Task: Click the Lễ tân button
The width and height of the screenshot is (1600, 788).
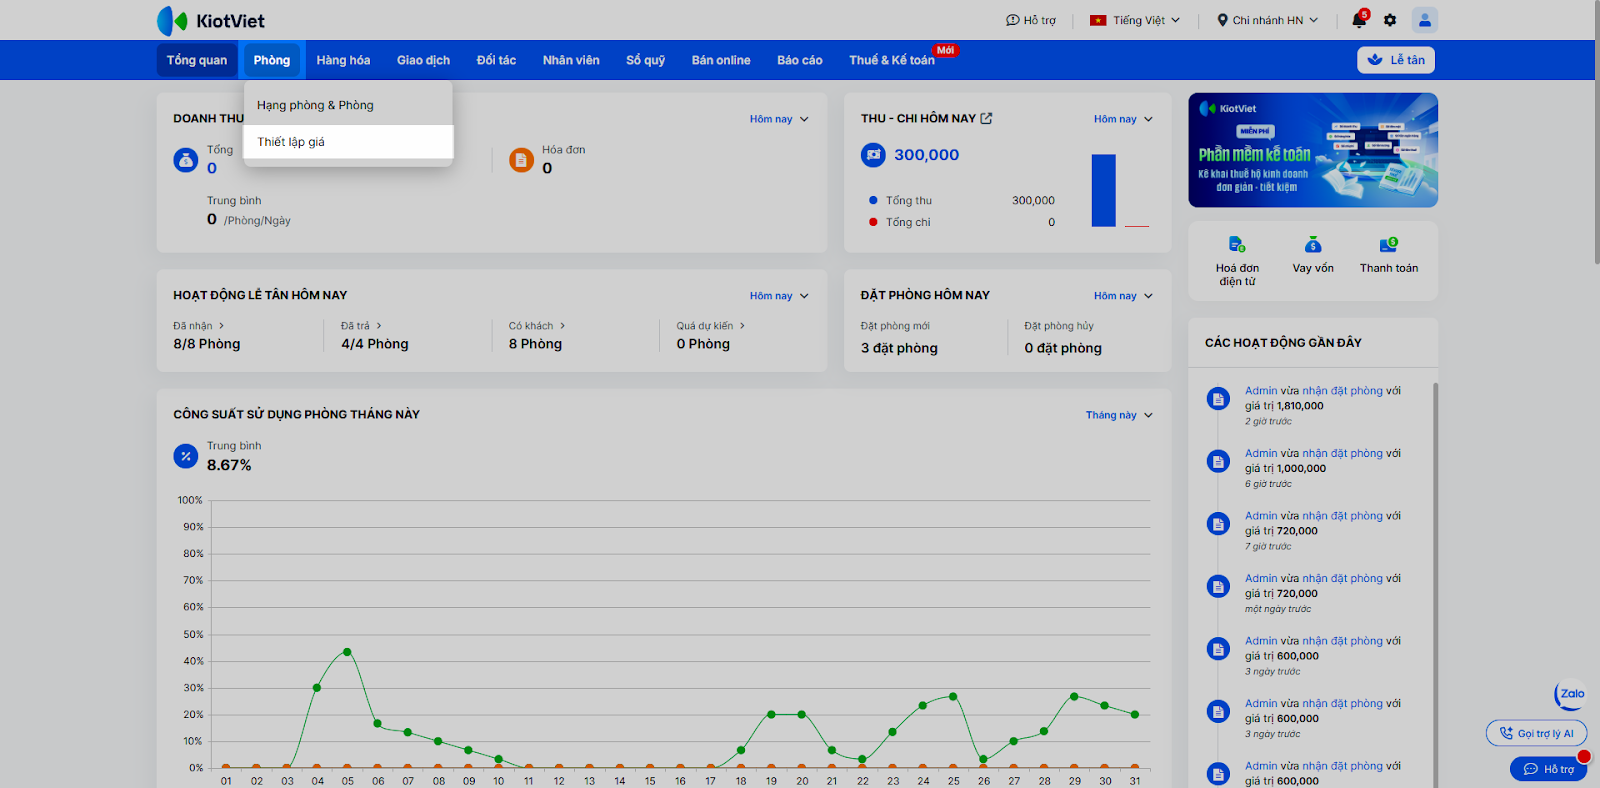Action: pyautogui.click(x=1396, y=60)
